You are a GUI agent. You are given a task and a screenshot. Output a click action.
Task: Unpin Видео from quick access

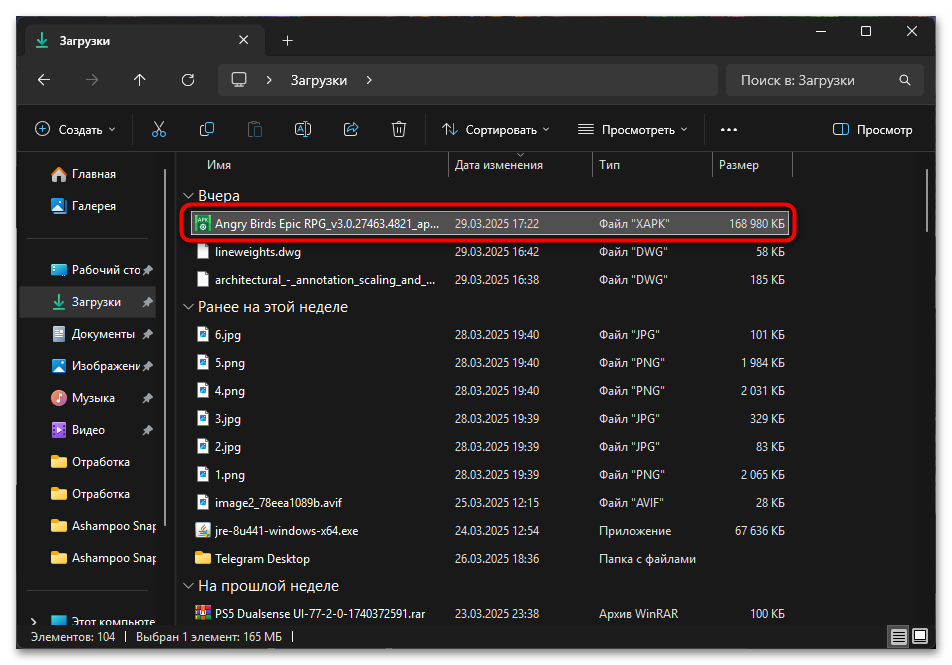tap(148, 430)
